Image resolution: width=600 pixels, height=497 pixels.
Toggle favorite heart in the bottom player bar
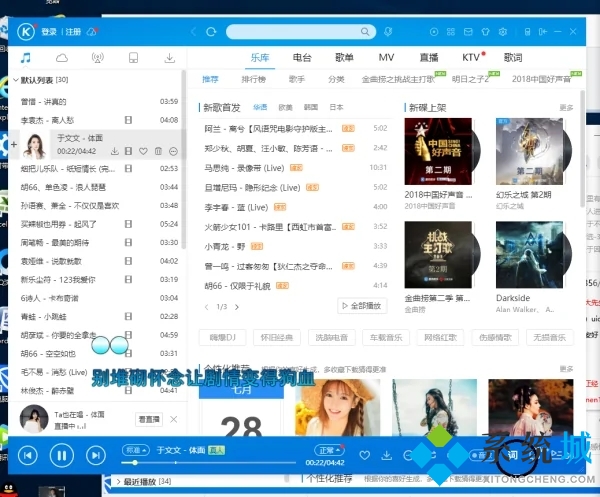coord(363,455)
